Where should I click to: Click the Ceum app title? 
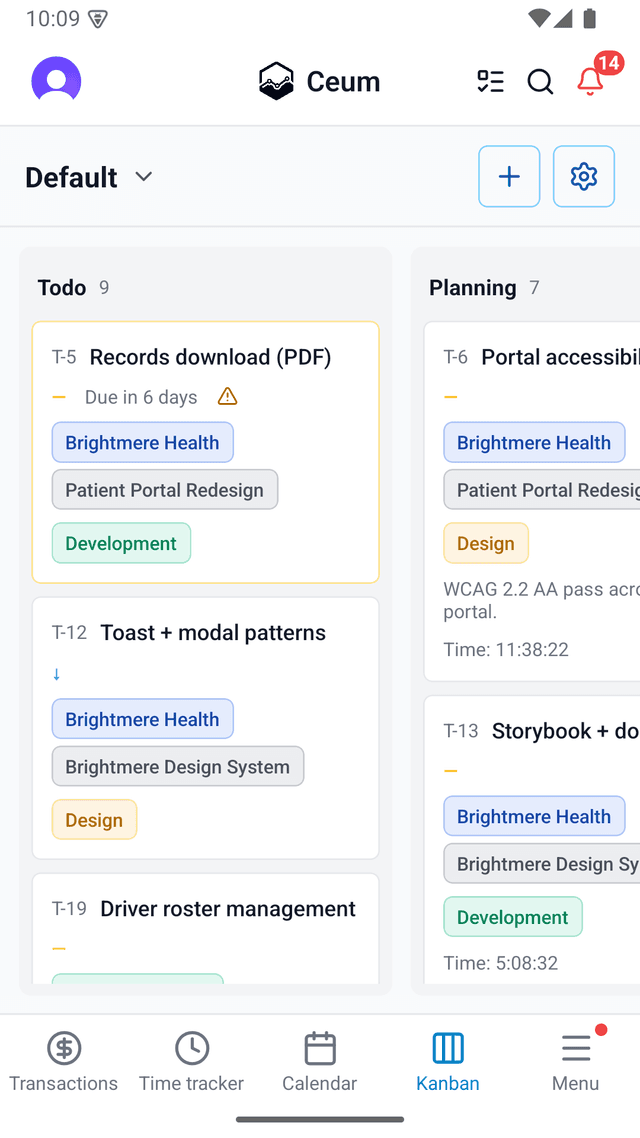point(343,81)
